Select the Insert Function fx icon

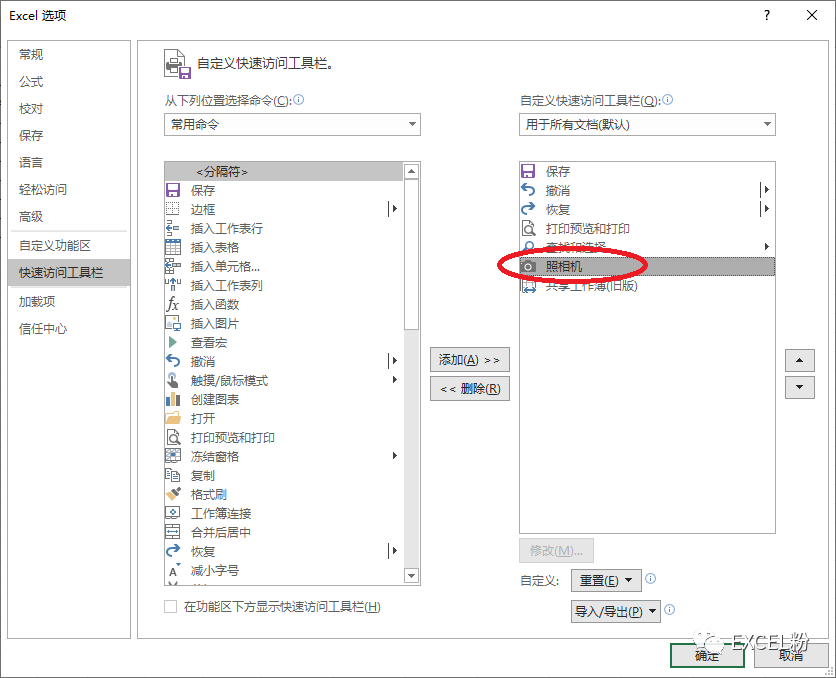[x=173, y=304]
